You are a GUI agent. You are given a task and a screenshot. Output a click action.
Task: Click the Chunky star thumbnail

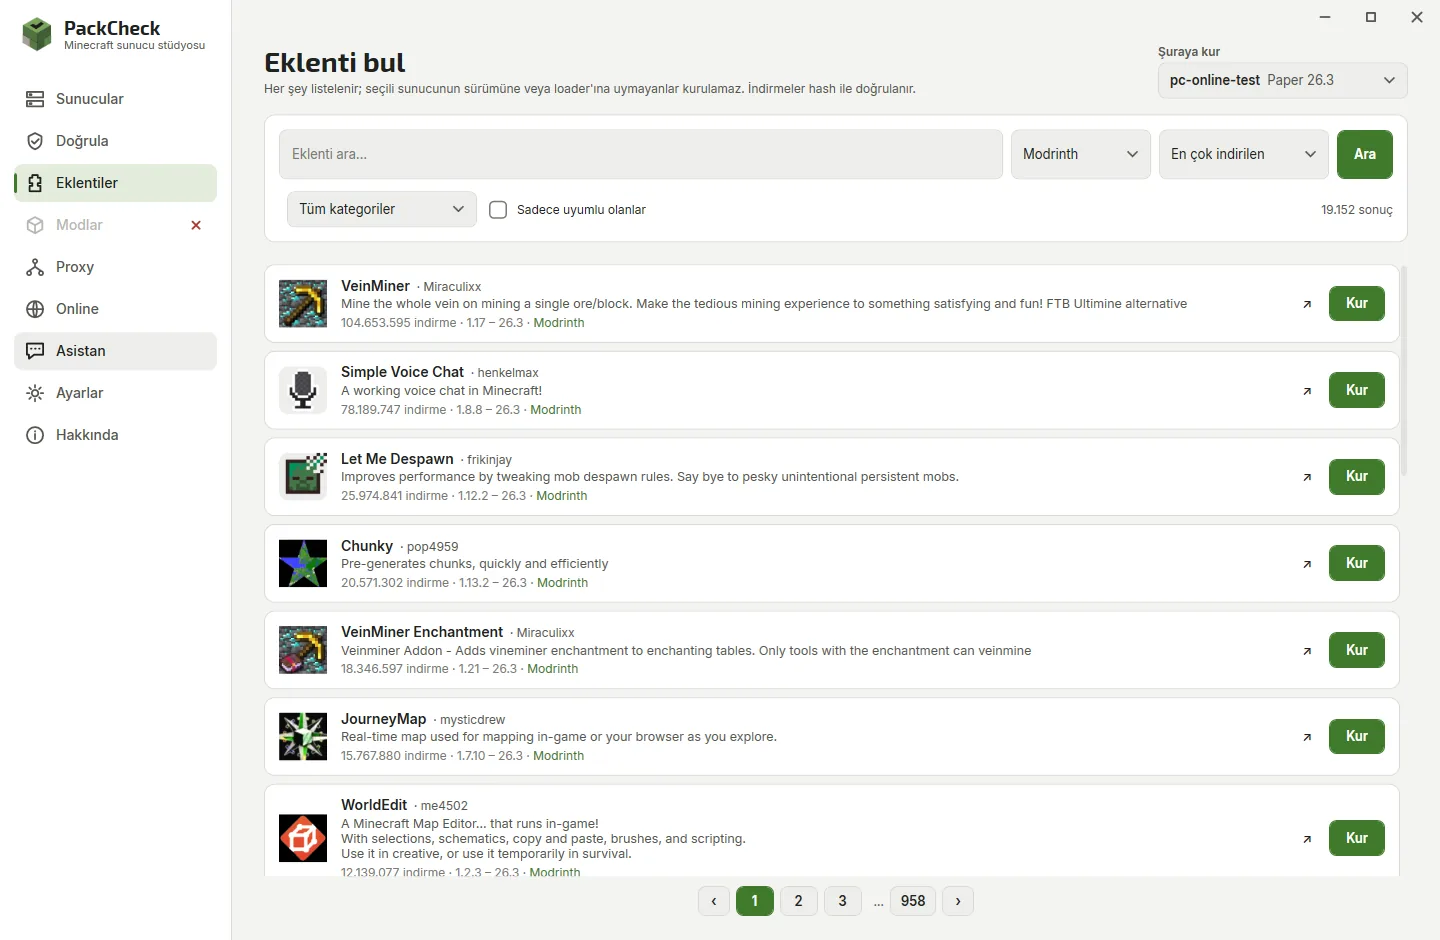303,563
